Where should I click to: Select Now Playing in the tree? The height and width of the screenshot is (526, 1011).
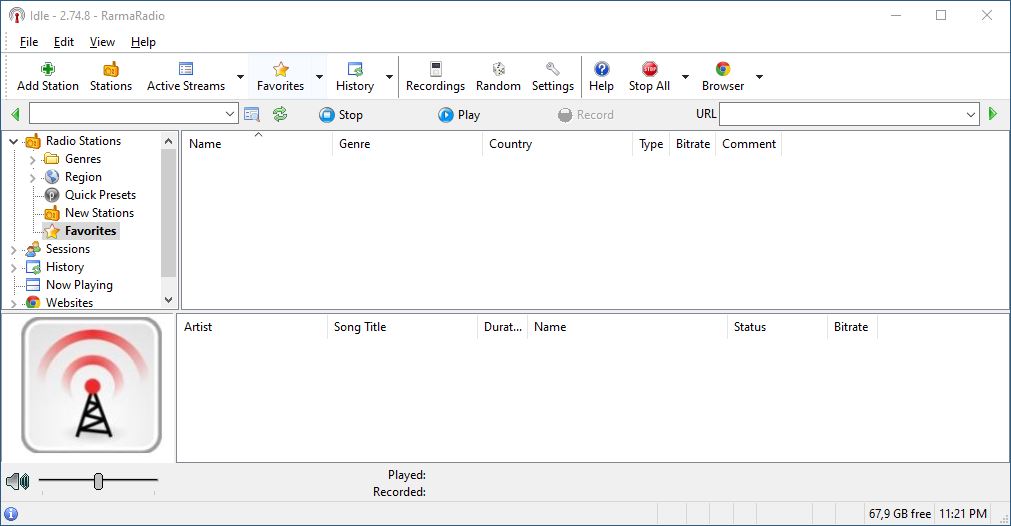[x=79, y=285]
